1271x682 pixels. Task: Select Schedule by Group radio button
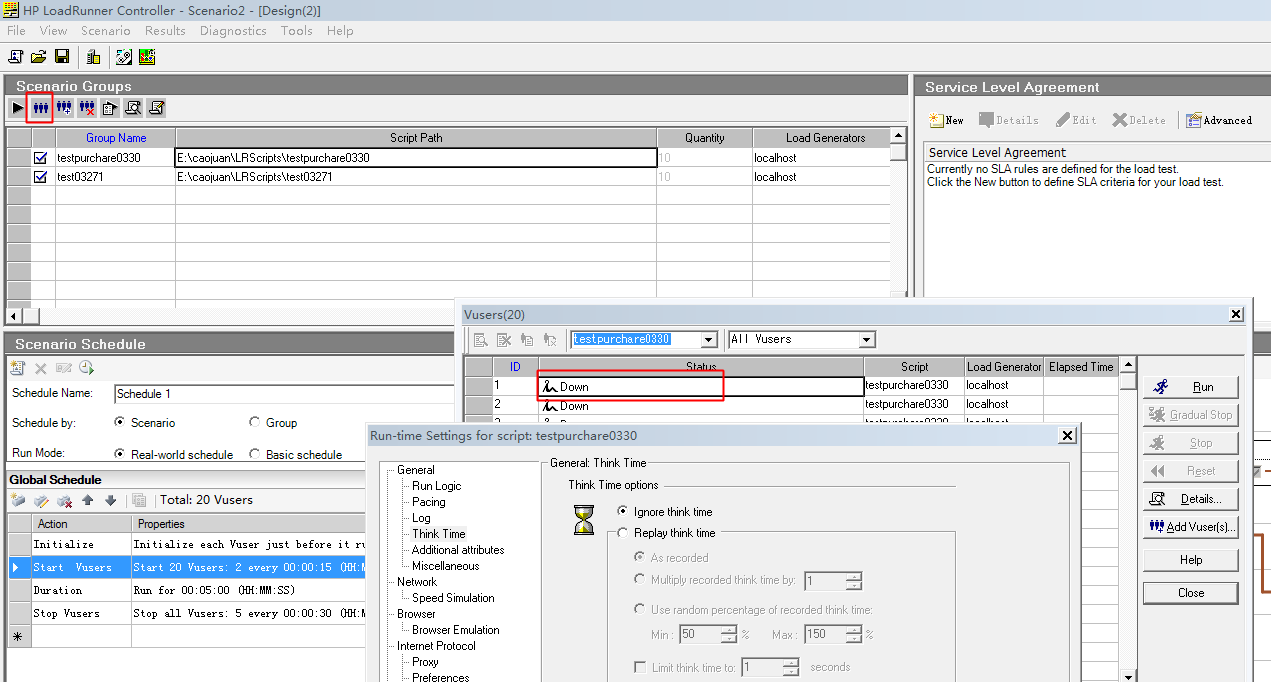coord(254,423)
